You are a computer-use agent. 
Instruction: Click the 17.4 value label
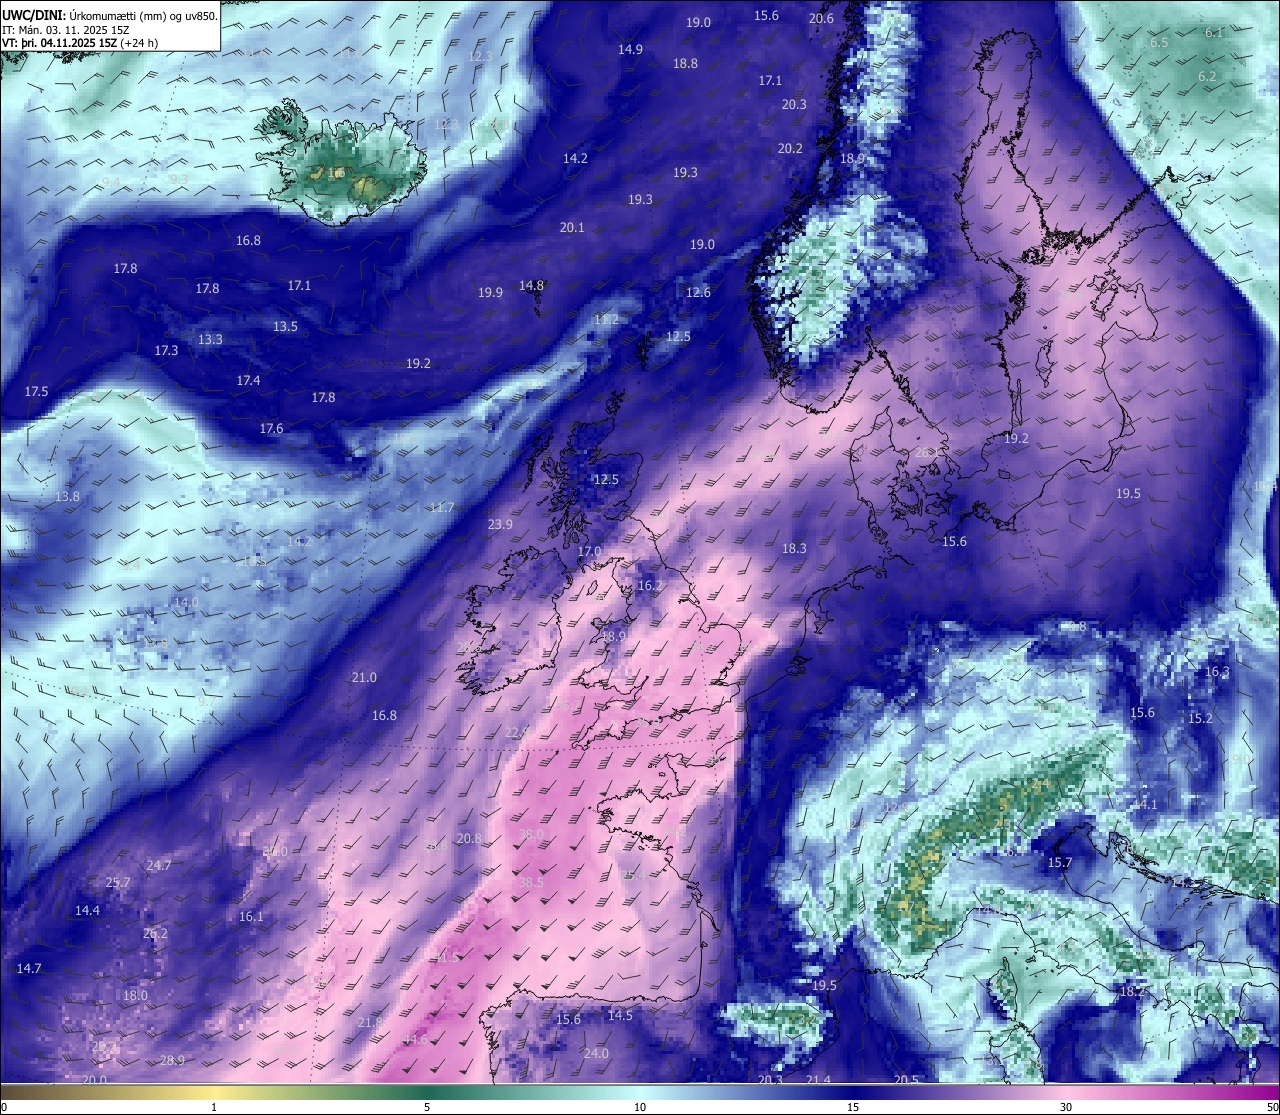(248, 381)
